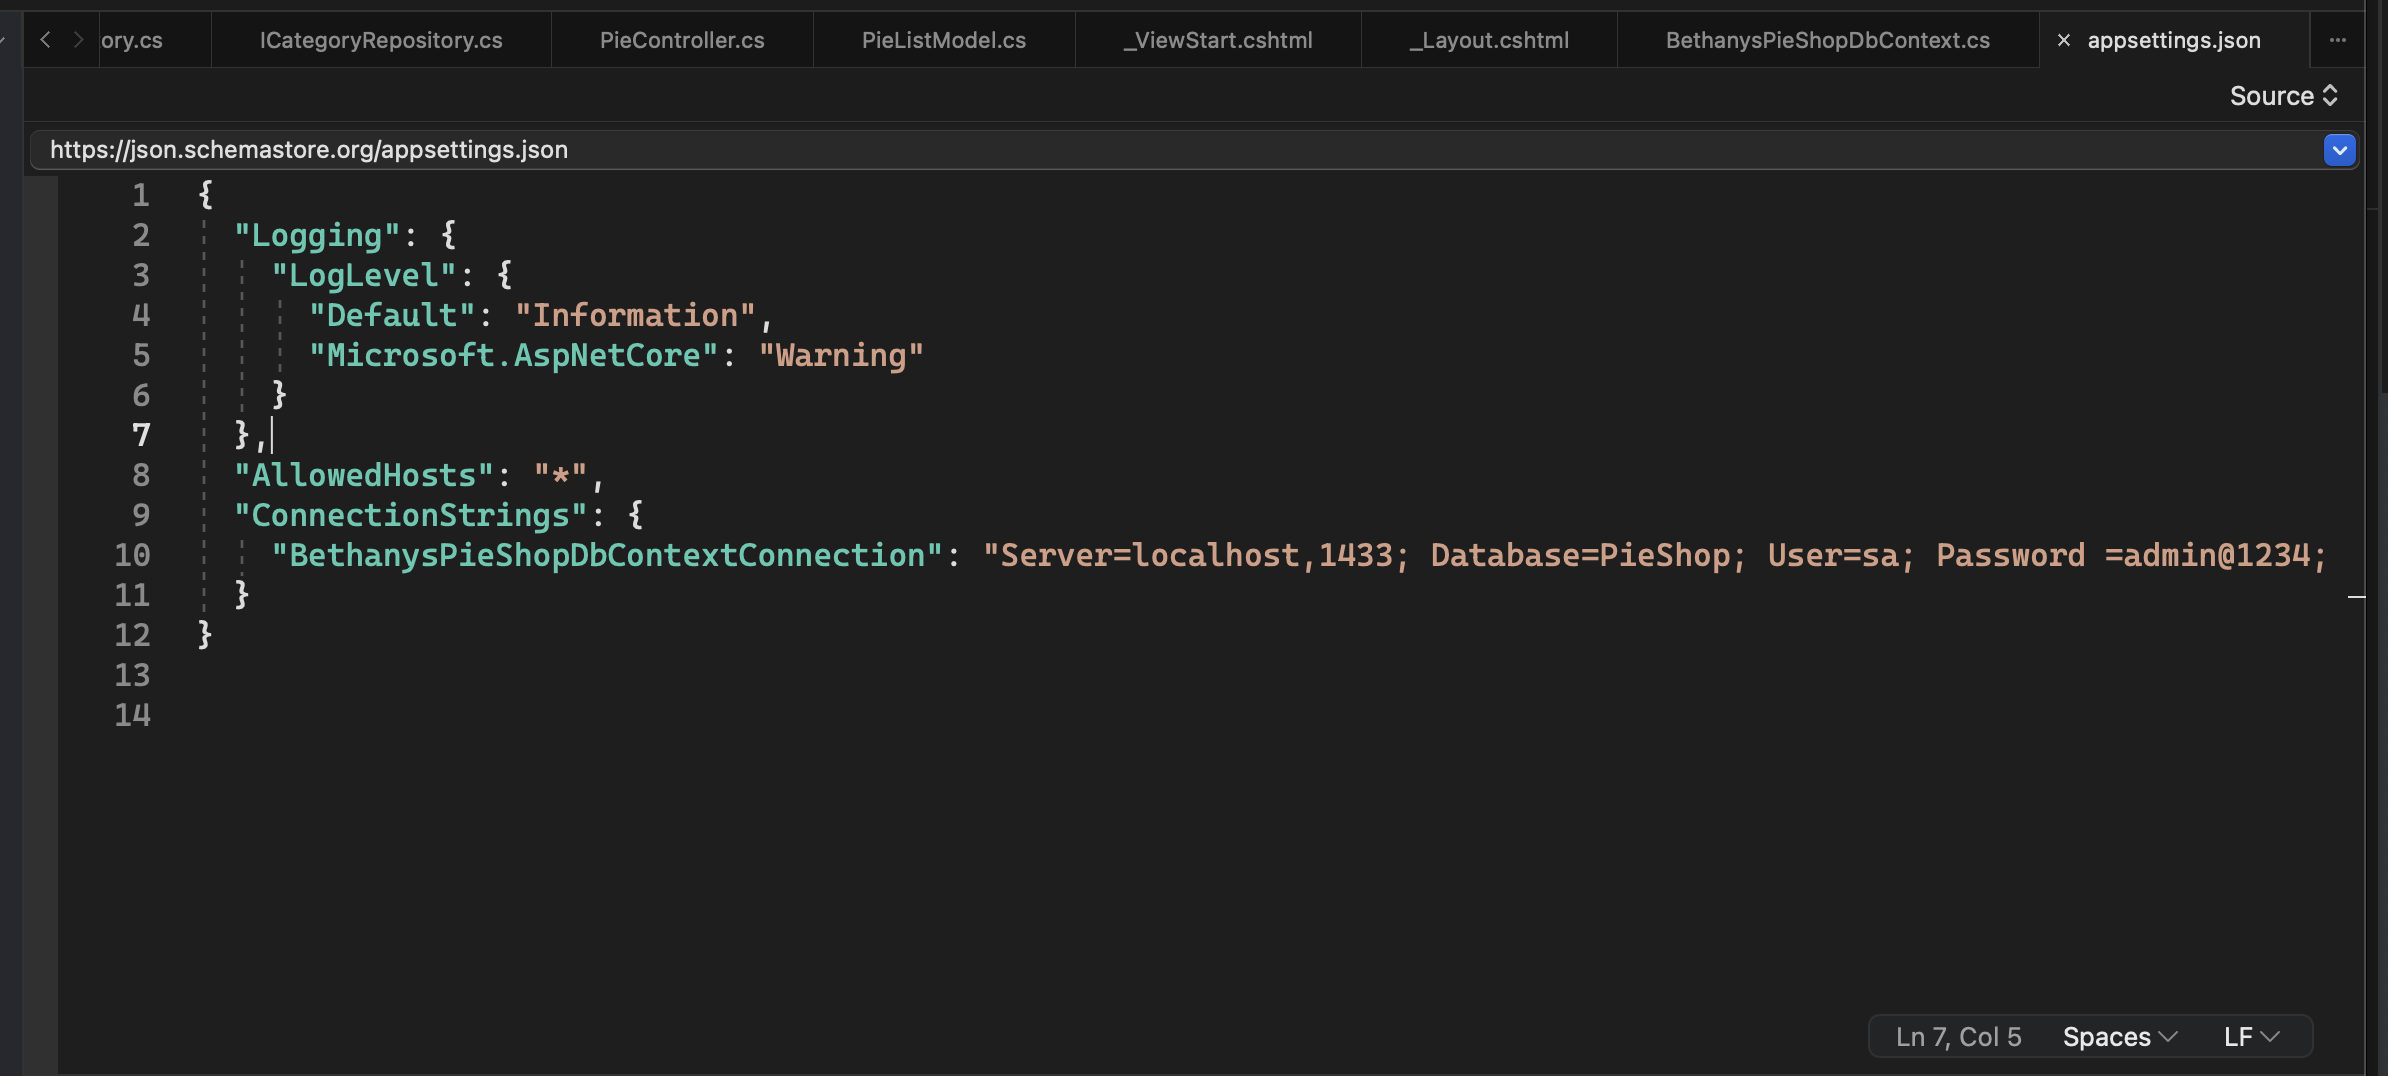Open the Spaces indentation dropdown
This screenshot has width=2388, height=1076.
point(2118,1036)
